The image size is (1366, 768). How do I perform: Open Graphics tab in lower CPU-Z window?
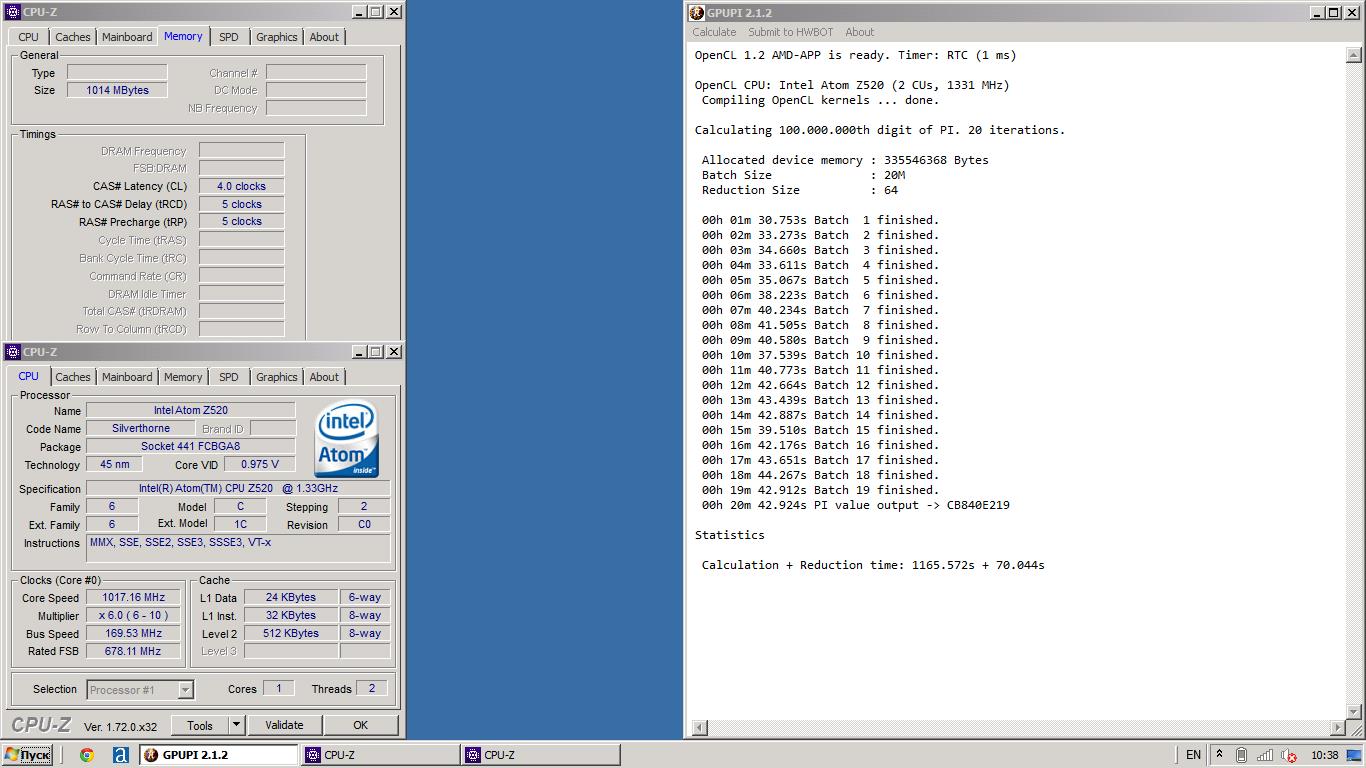(277, 377)
